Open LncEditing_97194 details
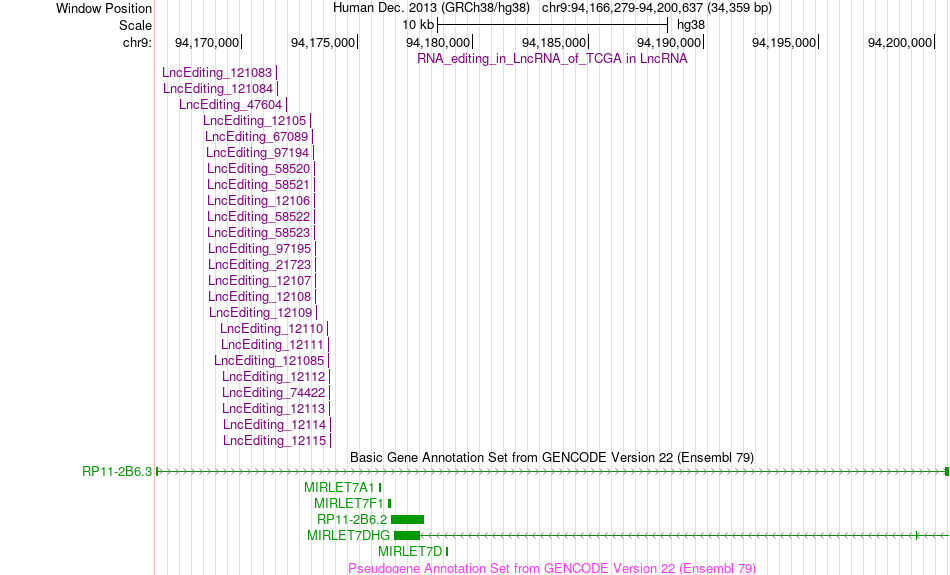Image resolution: width=950 pixels, height=575 pixels. click(257, 153)
